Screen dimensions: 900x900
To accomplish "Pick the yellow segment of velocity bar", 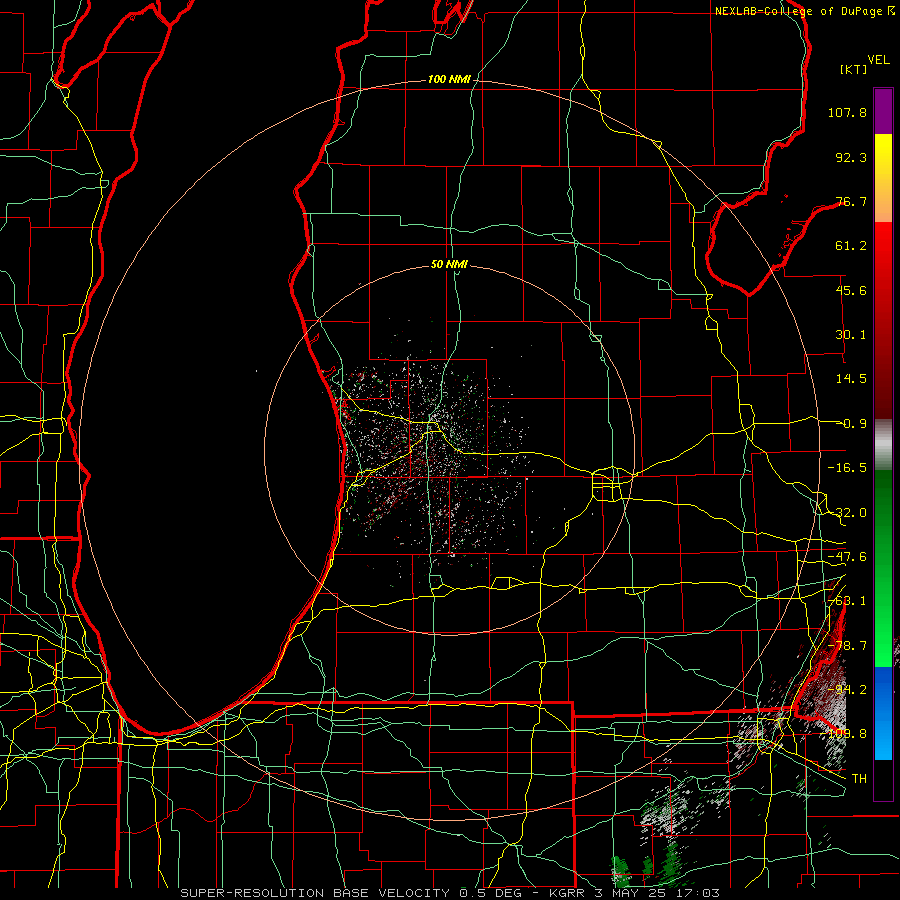I will pyautogui.click(x=883, y=155).
